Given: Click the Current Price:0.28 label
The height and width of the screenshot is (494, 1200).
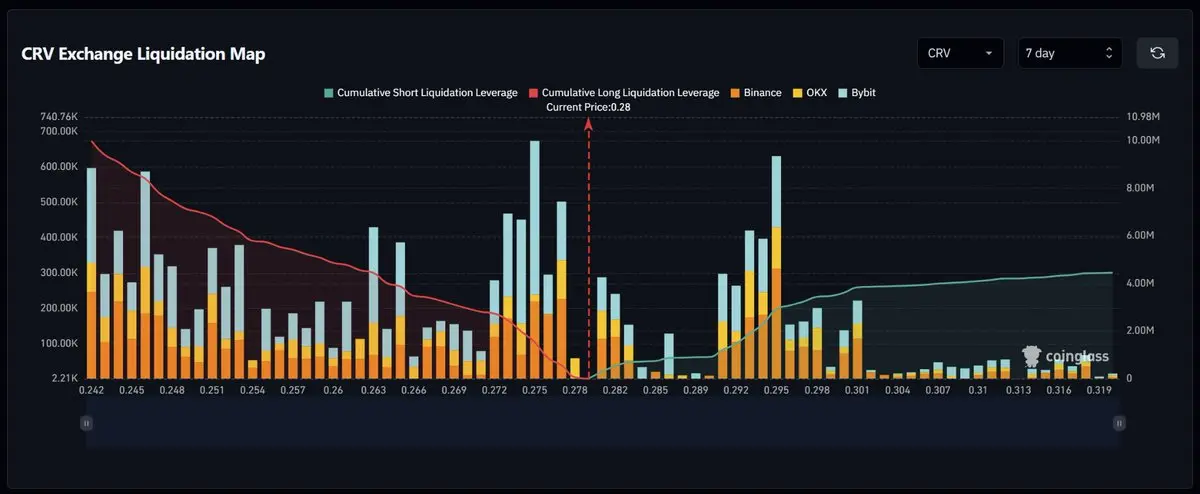Looking at the screenshot, I should (588, 107).
